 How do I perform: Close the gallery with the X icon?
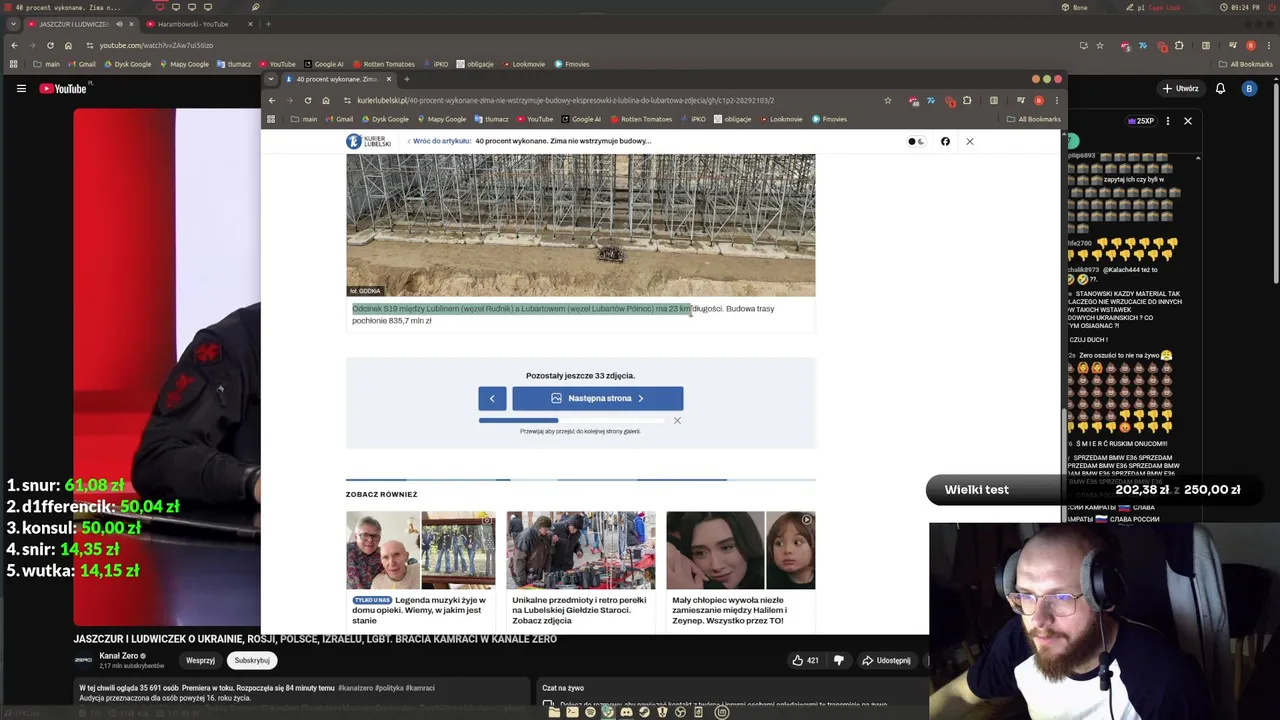coord(969,141)
